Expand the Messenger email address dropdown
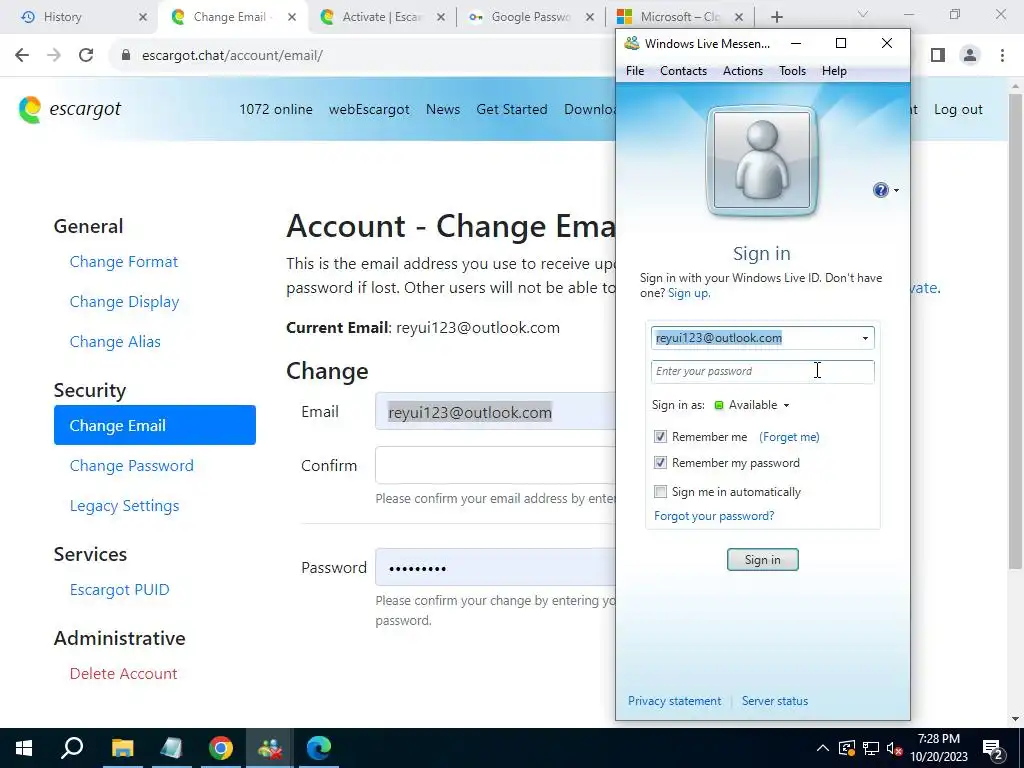 click(865, 338)
